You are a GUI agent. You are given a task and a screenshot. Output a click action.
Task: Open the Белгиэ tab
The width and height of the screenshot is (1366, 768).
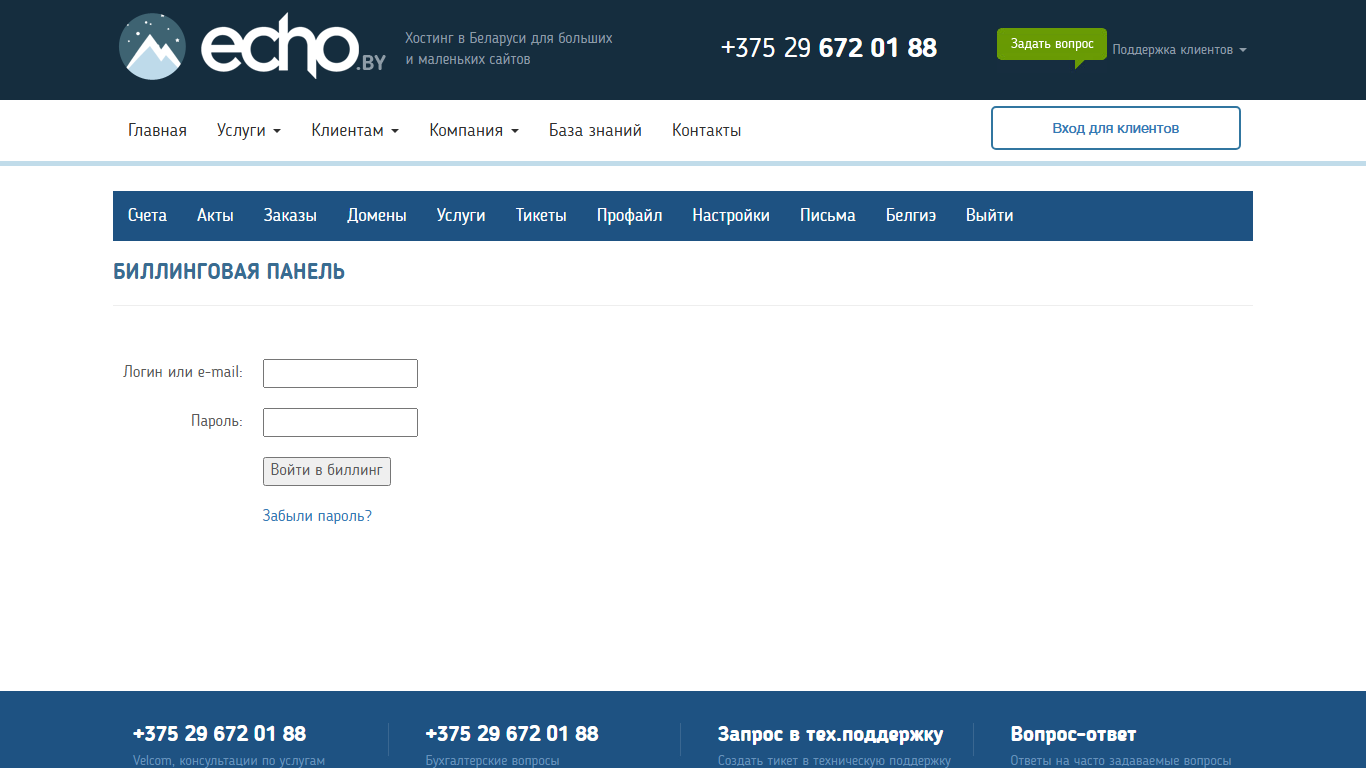(911, 216)
